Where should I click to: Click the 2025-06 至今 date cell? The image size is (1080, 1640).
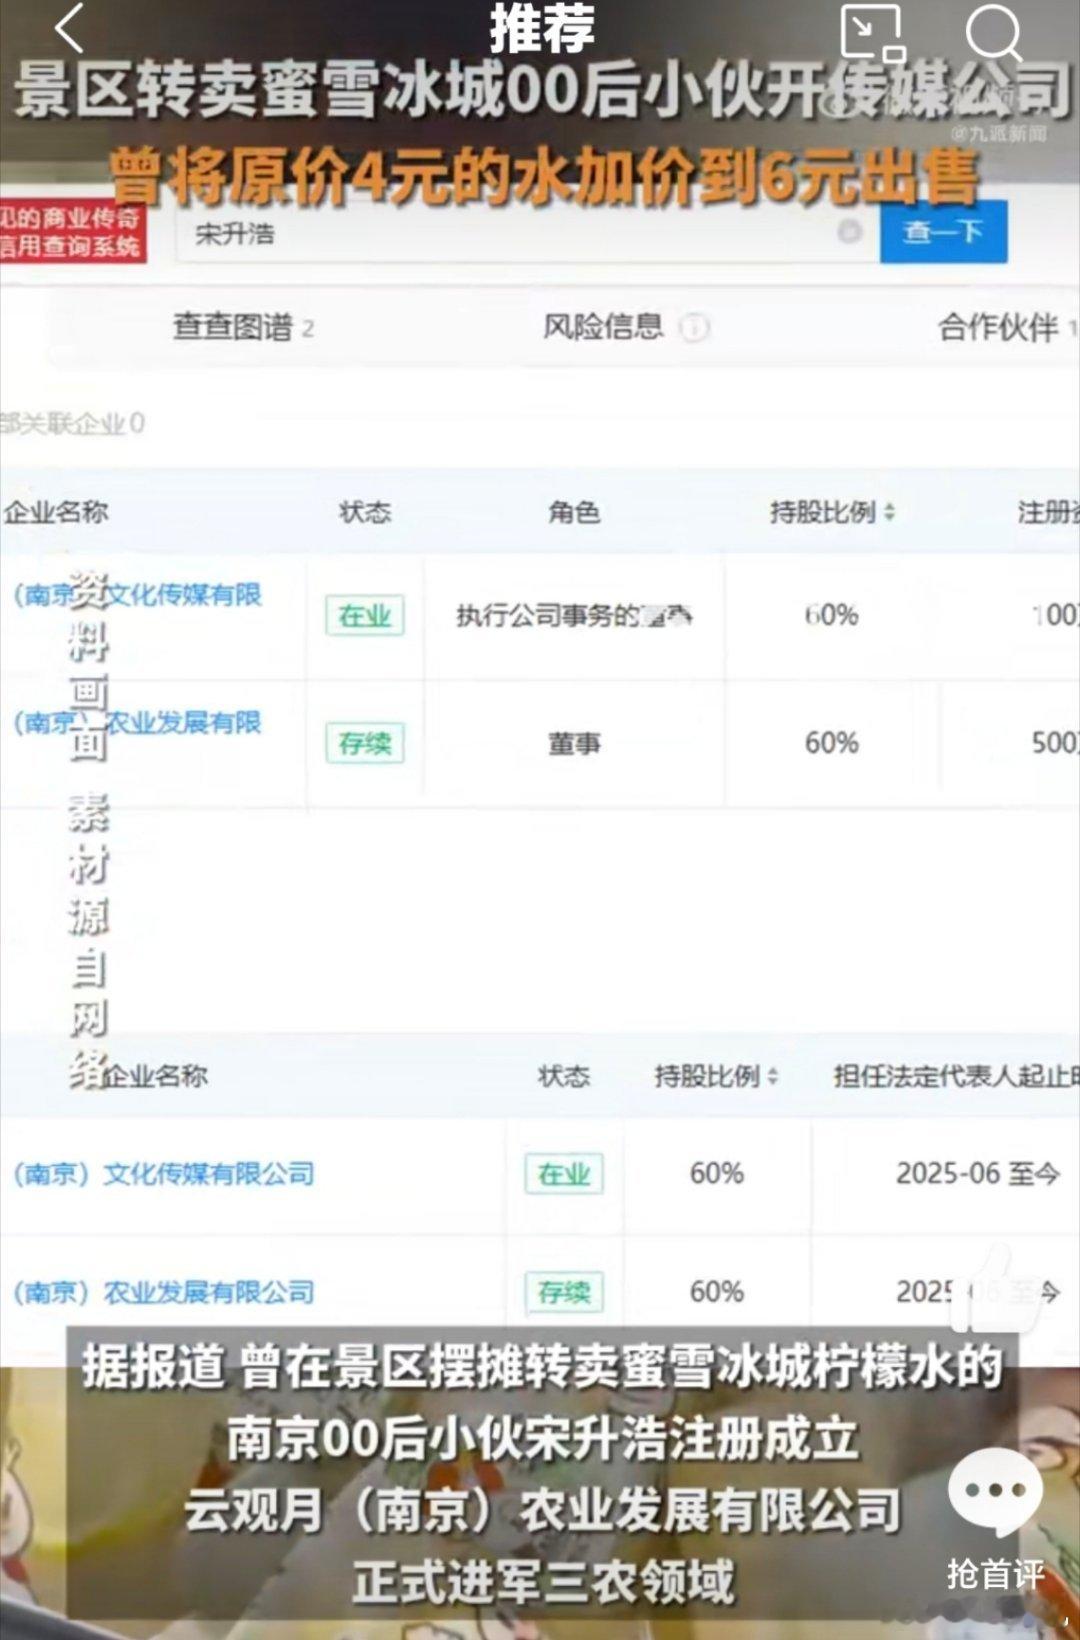click(x=977, y=1173)
